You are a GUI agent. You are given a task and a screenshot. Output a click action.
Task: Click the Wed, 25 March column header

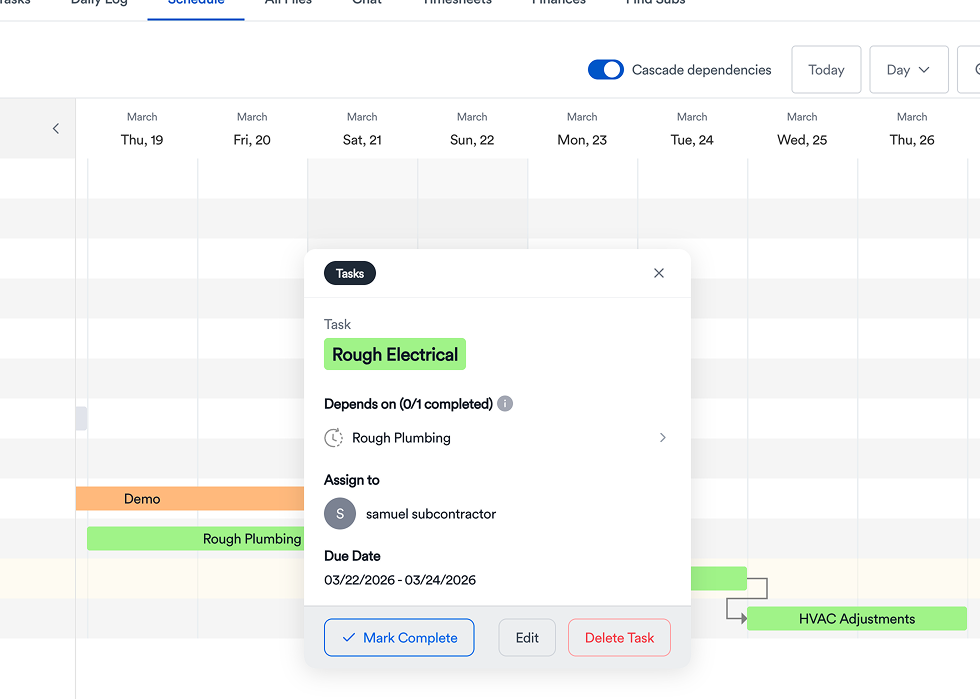(802, 128)
